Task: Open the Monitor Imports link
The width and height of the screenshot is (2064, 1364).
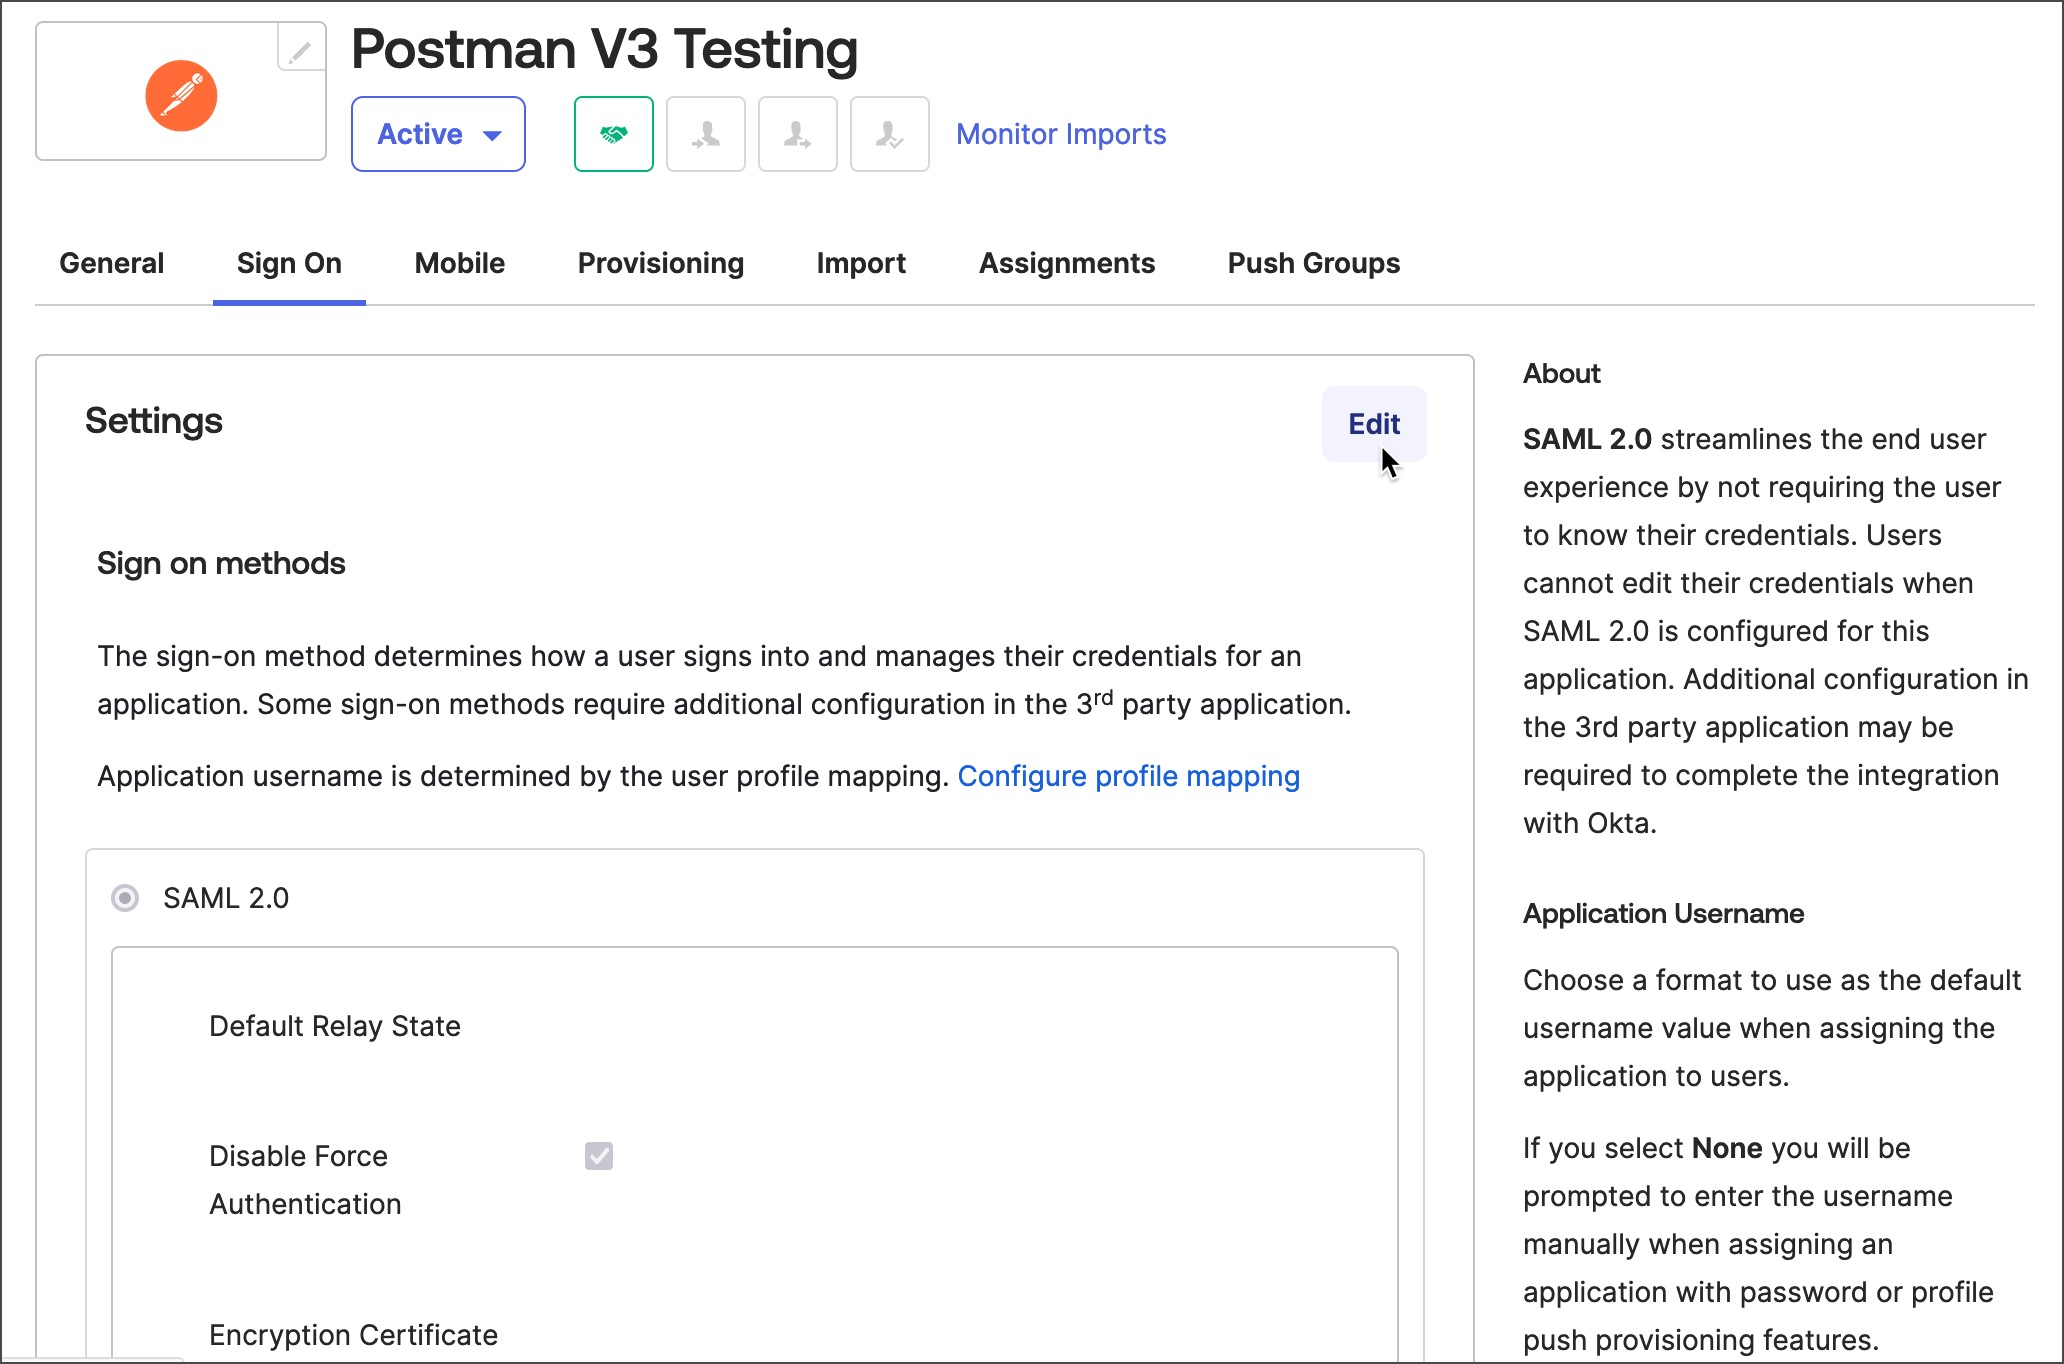Action: tap(1060, 134)
